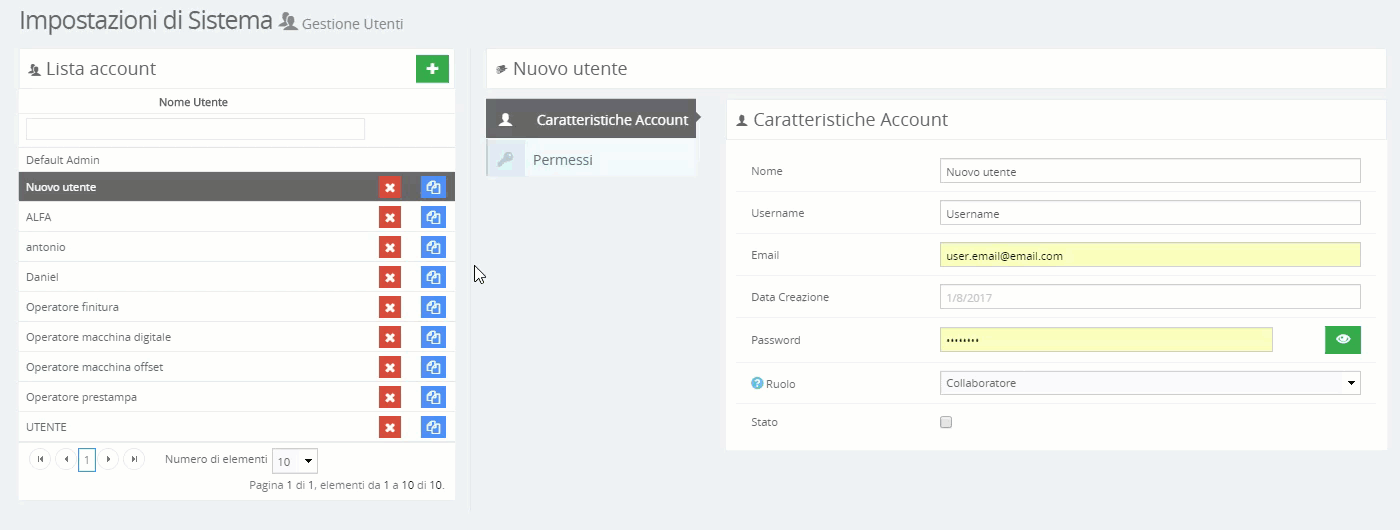Show password with the eye button

coord(1342,340)
